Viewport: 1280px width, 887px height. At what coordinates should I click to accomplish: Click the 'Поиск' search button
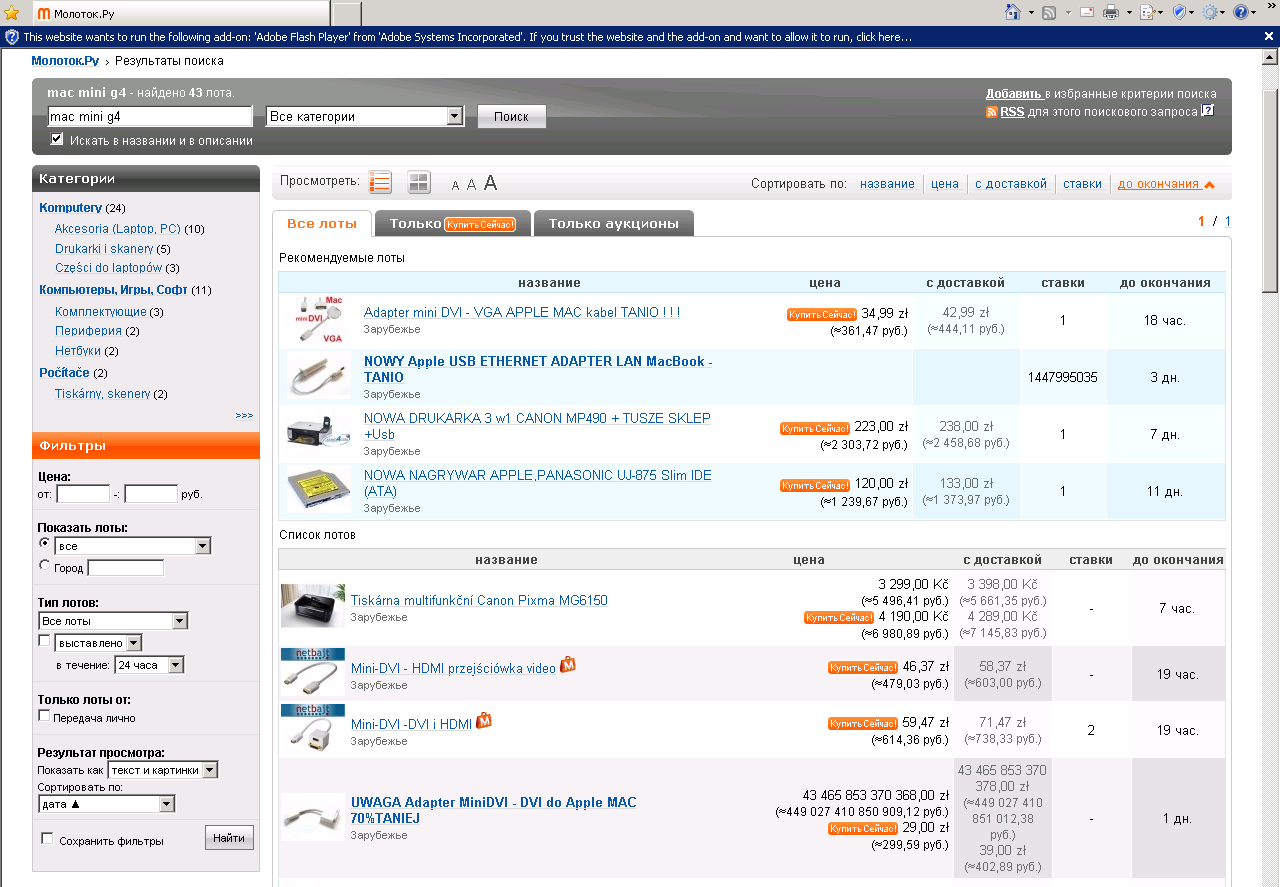[511, 116]
